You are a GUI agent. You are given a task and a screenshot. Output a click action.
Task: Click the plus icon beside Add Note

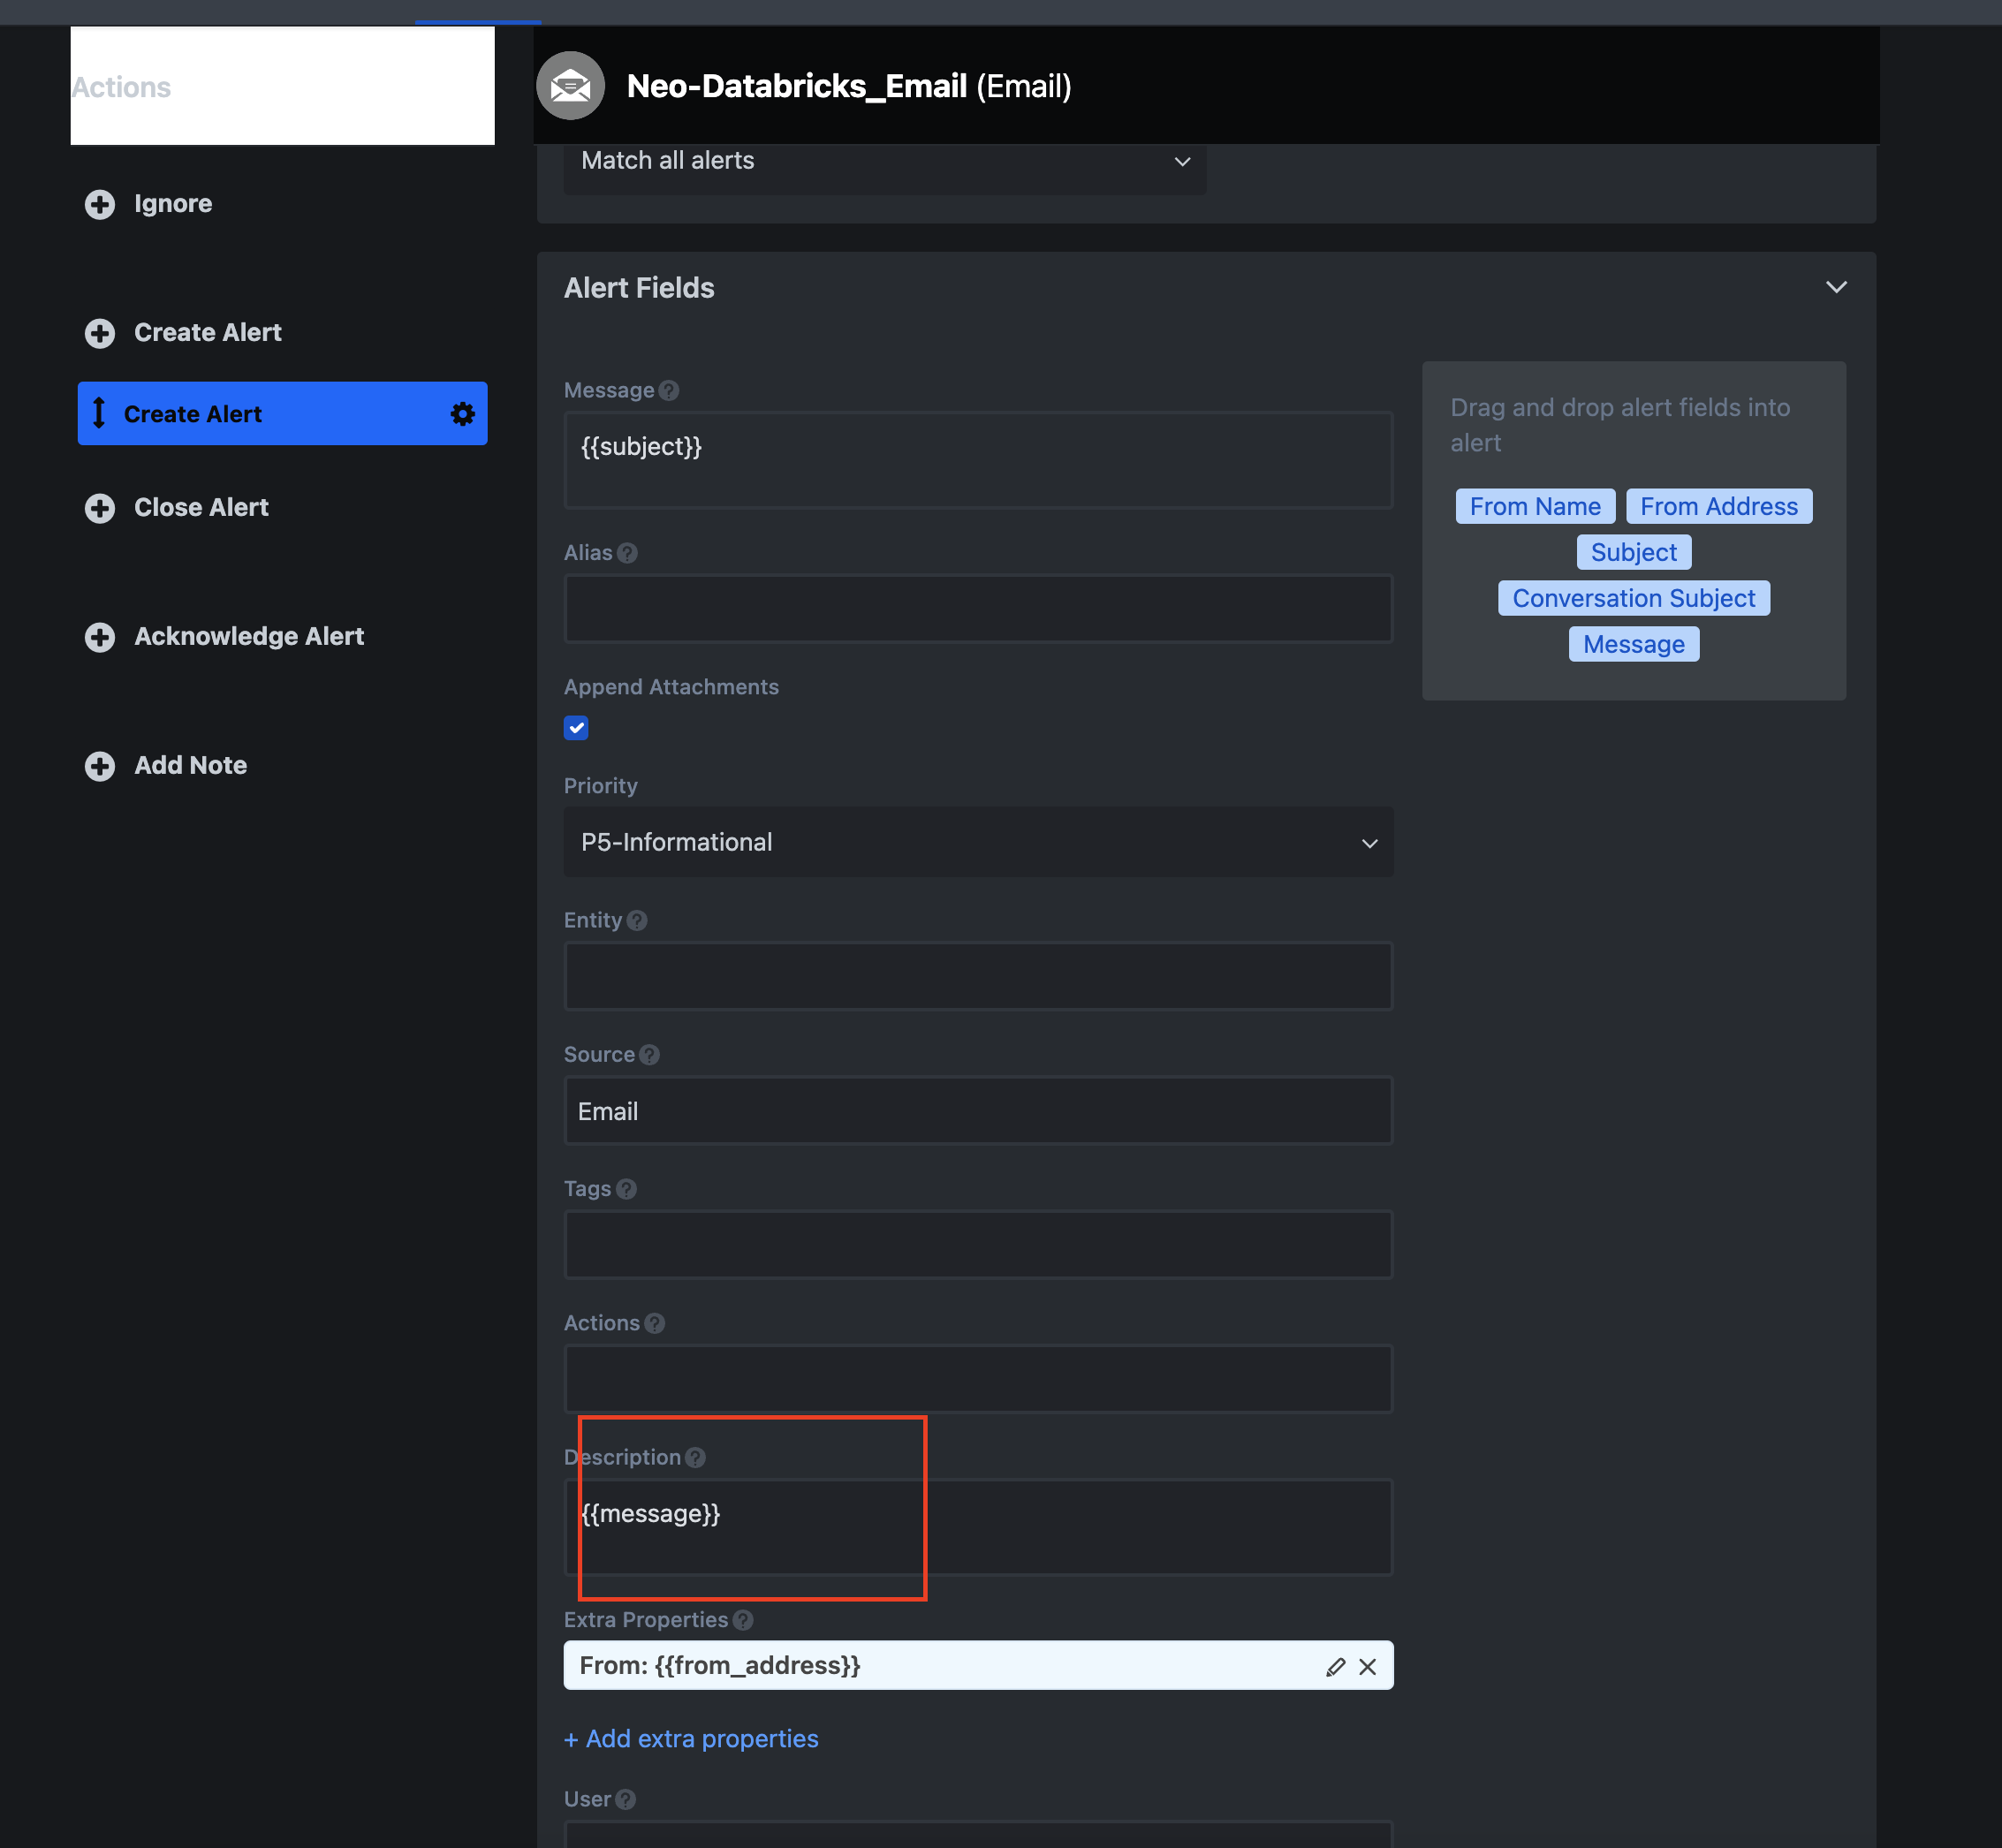tap(99, 766)
